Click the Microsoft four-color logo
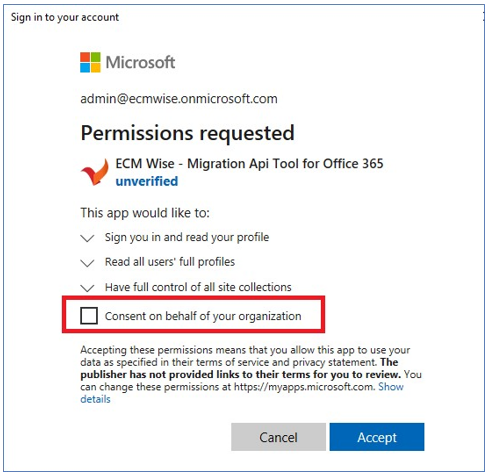 90,62
